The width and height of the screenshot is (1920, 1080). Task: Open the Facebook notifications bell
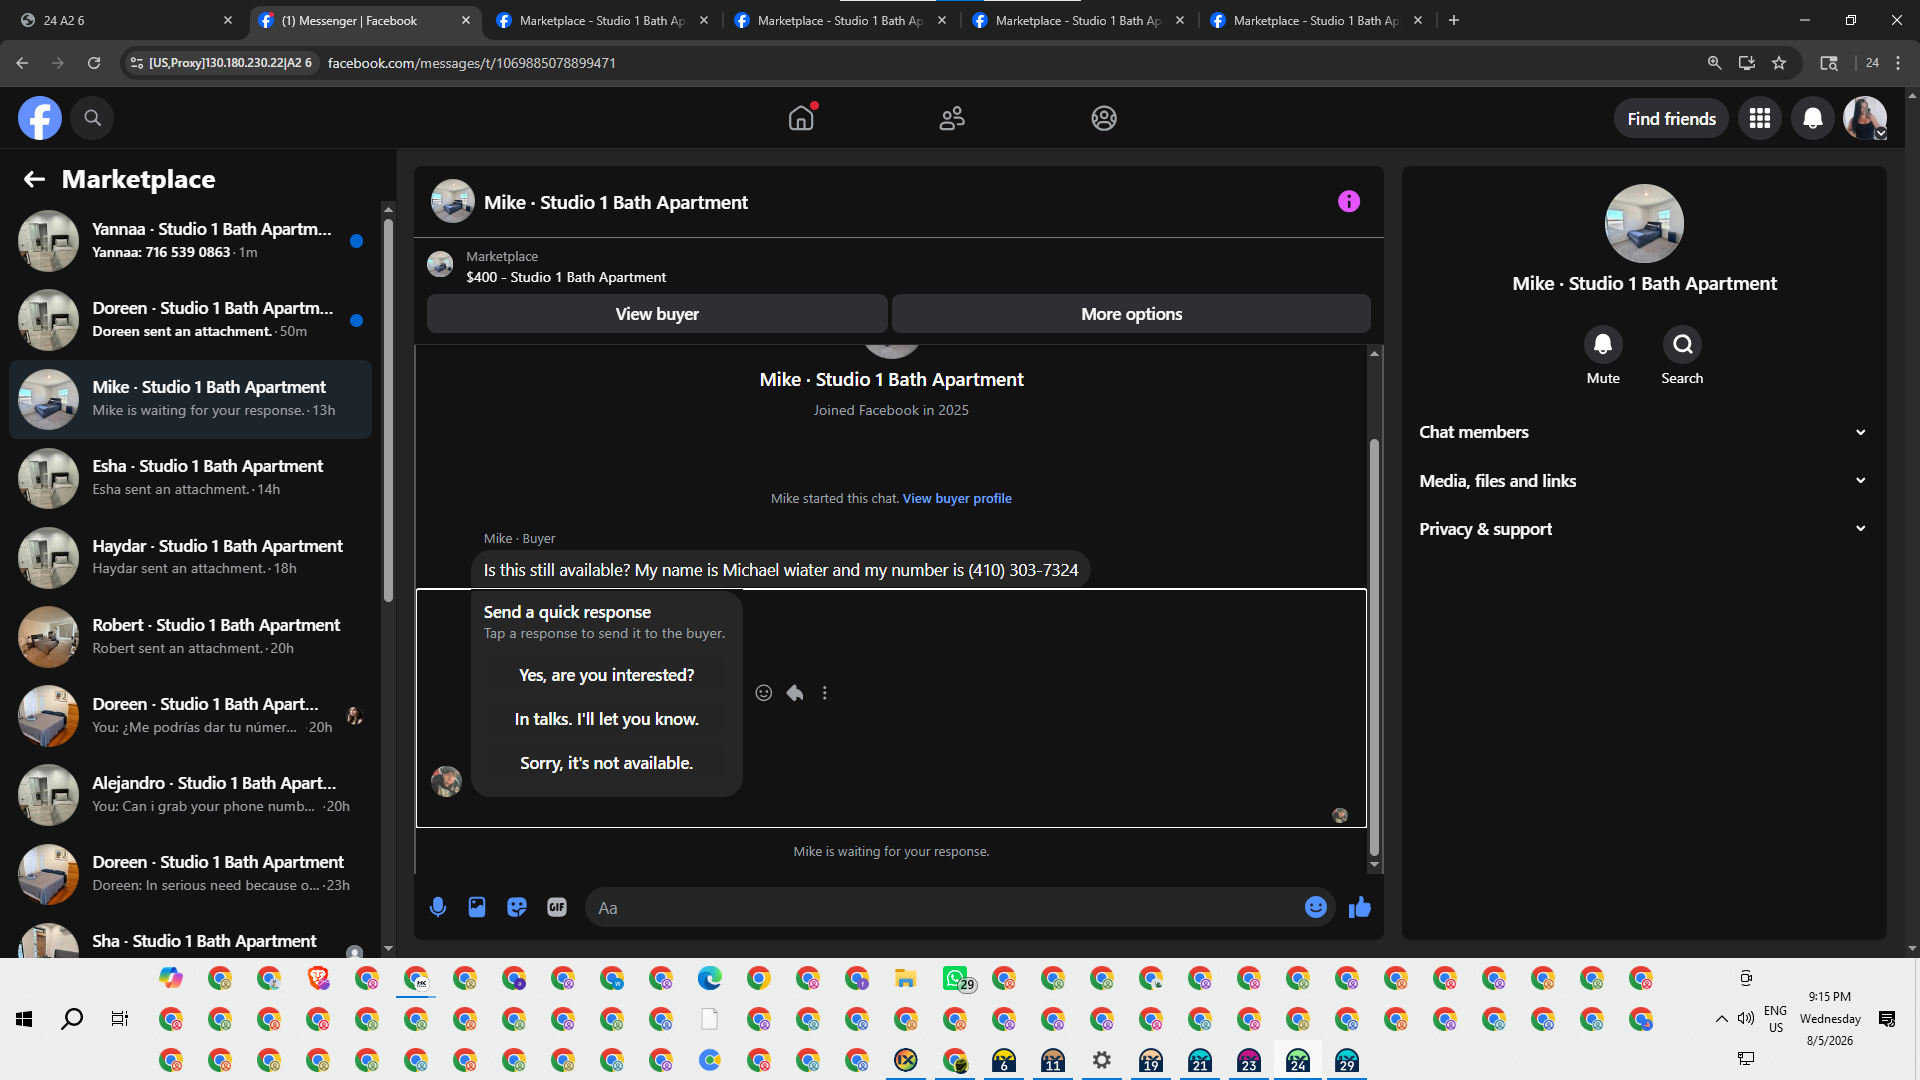coord(1812,119)
